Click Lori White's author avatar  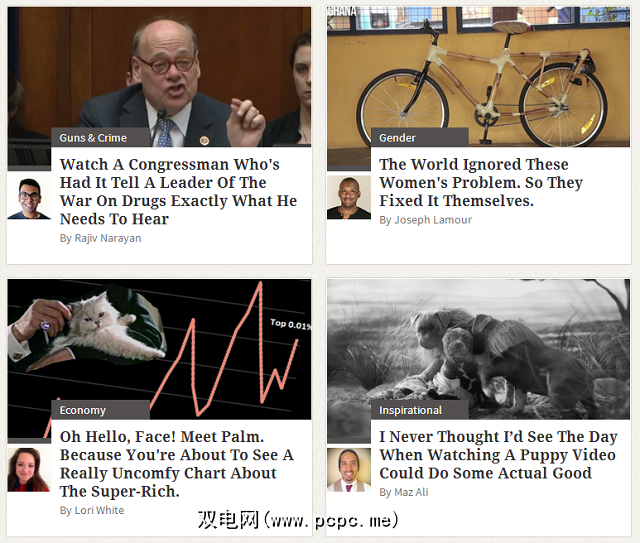click(29, 470)
